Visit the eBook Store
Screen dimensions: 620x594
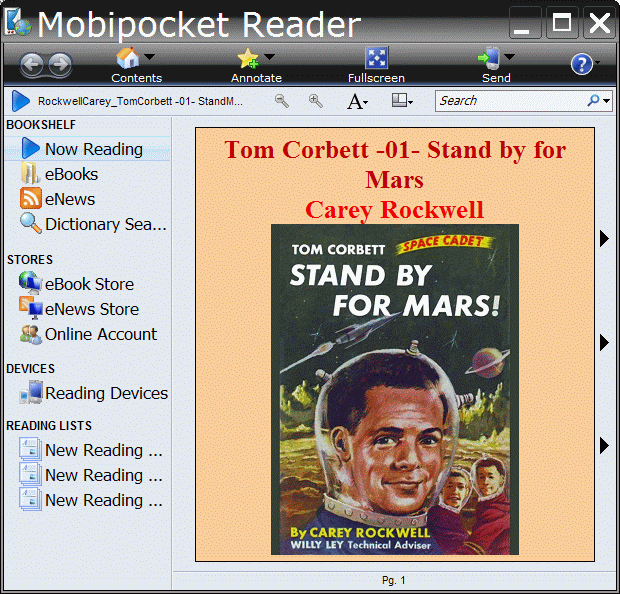89,284
